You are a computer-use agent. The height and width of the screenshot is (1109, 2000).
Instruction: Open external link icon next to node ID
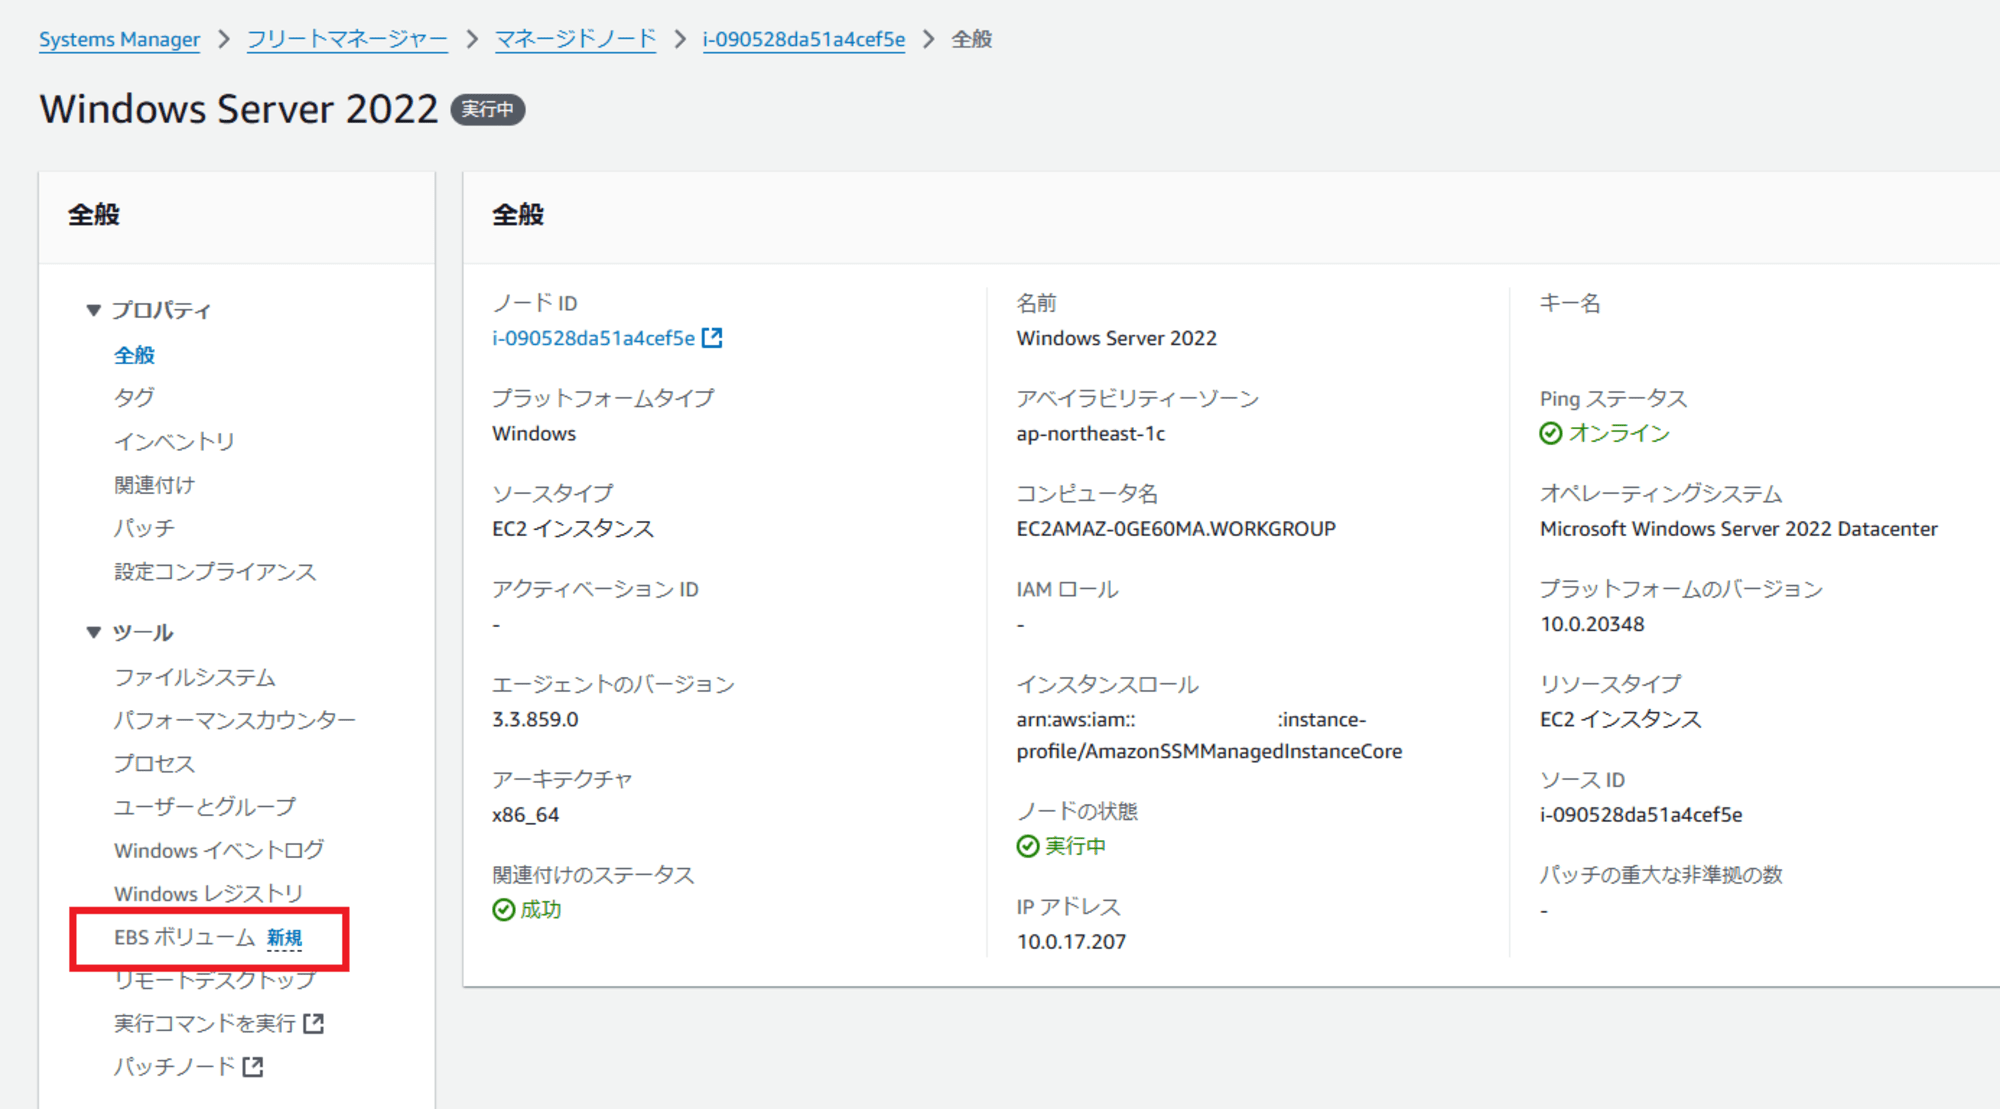click(x=712, y=338)
